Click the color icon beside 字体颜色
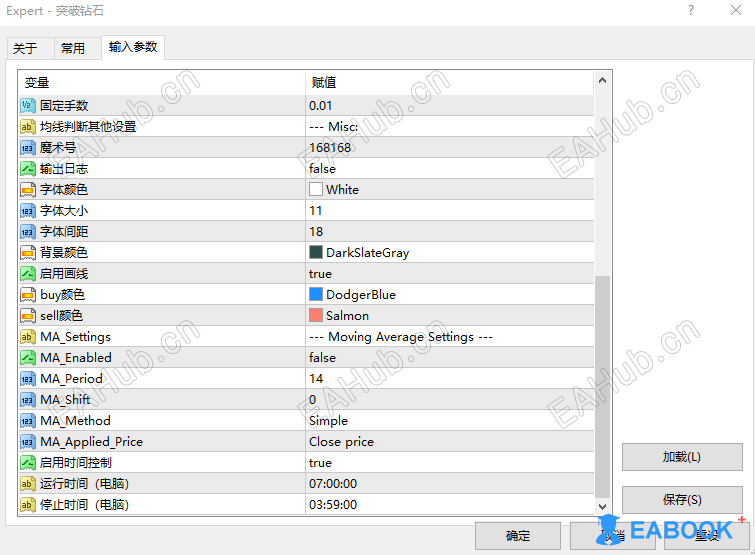Screen dimensions: 755x555 (x=28, y=190)
